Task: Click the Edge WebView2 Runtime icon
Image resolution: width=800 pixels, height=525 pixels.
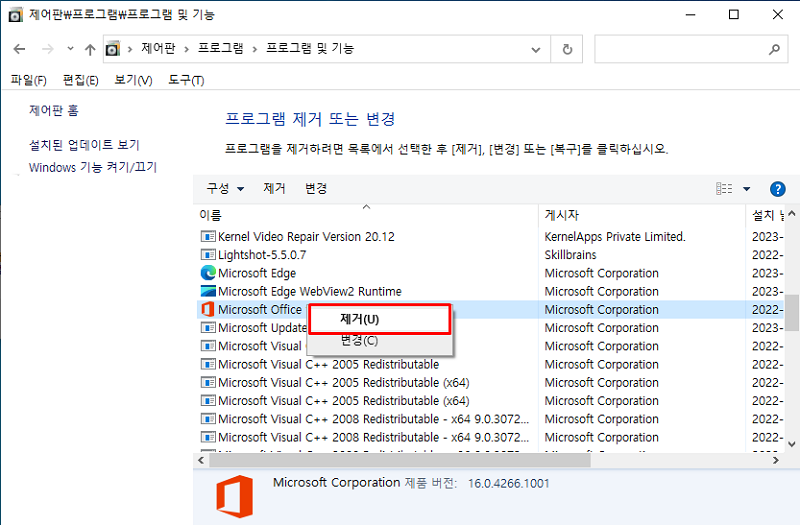Action: (x=208, y=291)
